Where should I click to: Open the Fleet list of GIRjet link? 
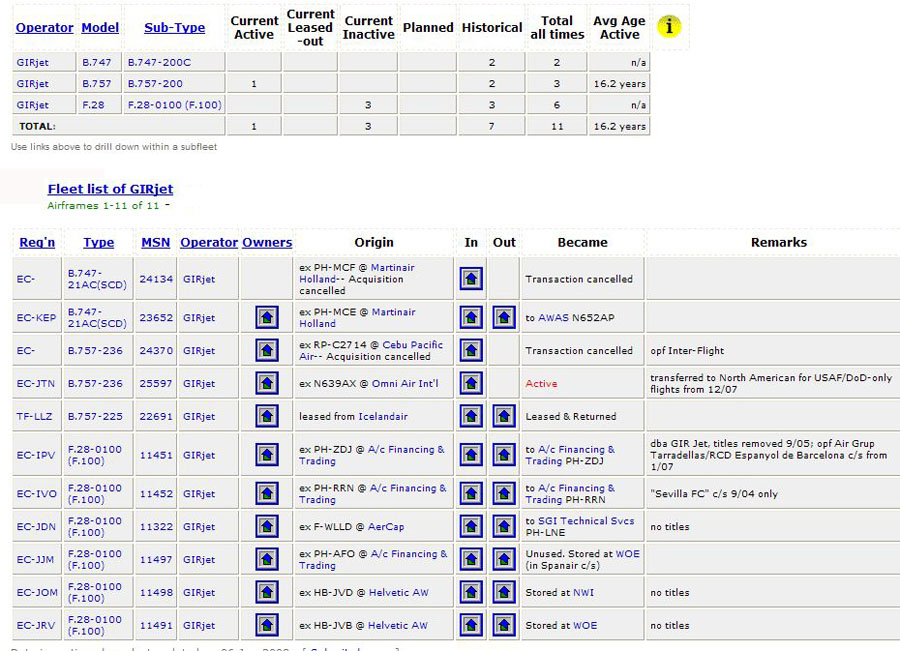point(110,189)
